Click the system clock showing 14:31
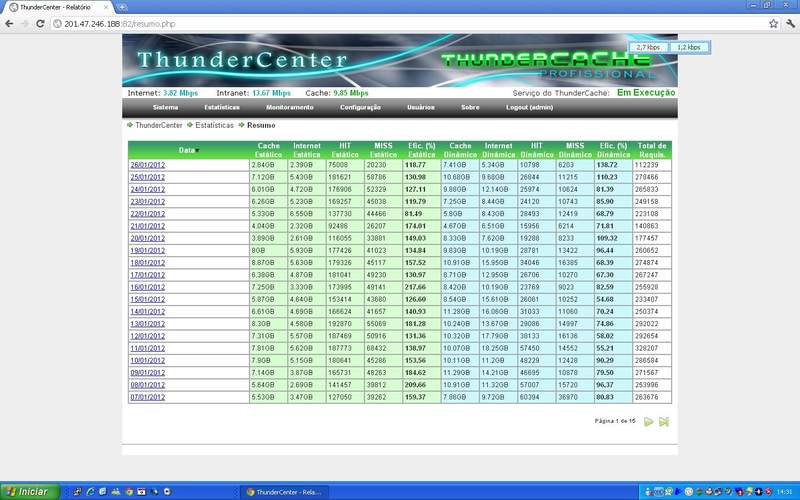This screenshot has width=800, height=500. pyautogui.click(x=784, y=492)
